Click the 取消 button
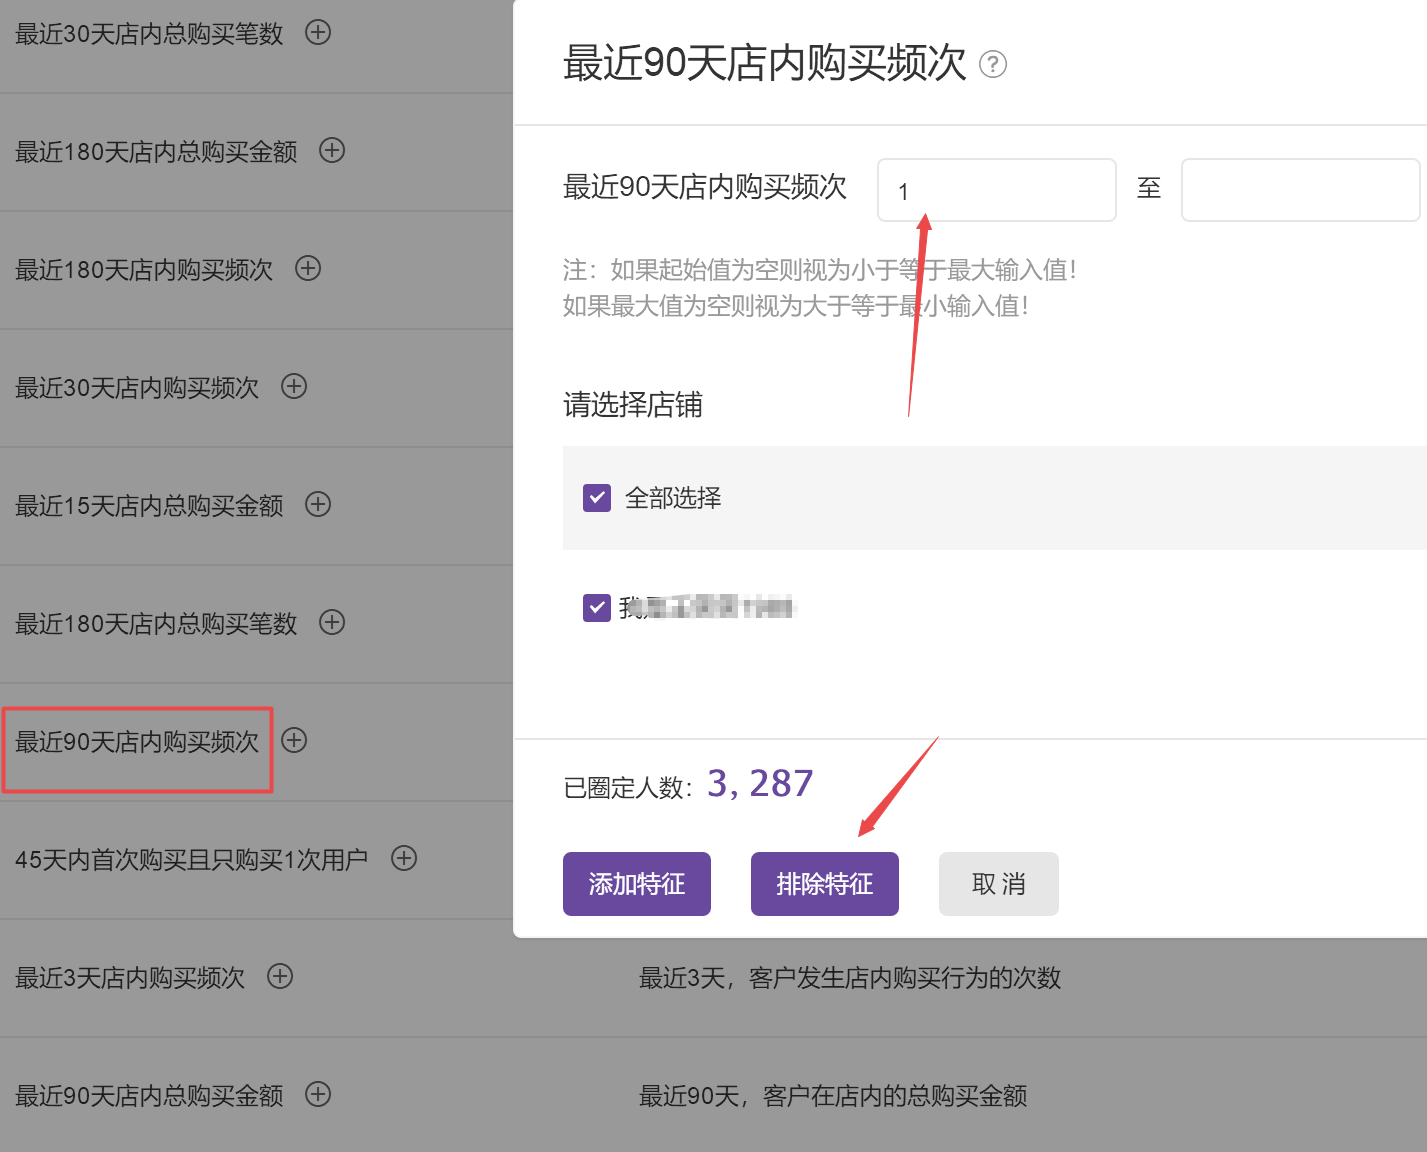The image size is (1427, 1152). (x=999, y=884)
